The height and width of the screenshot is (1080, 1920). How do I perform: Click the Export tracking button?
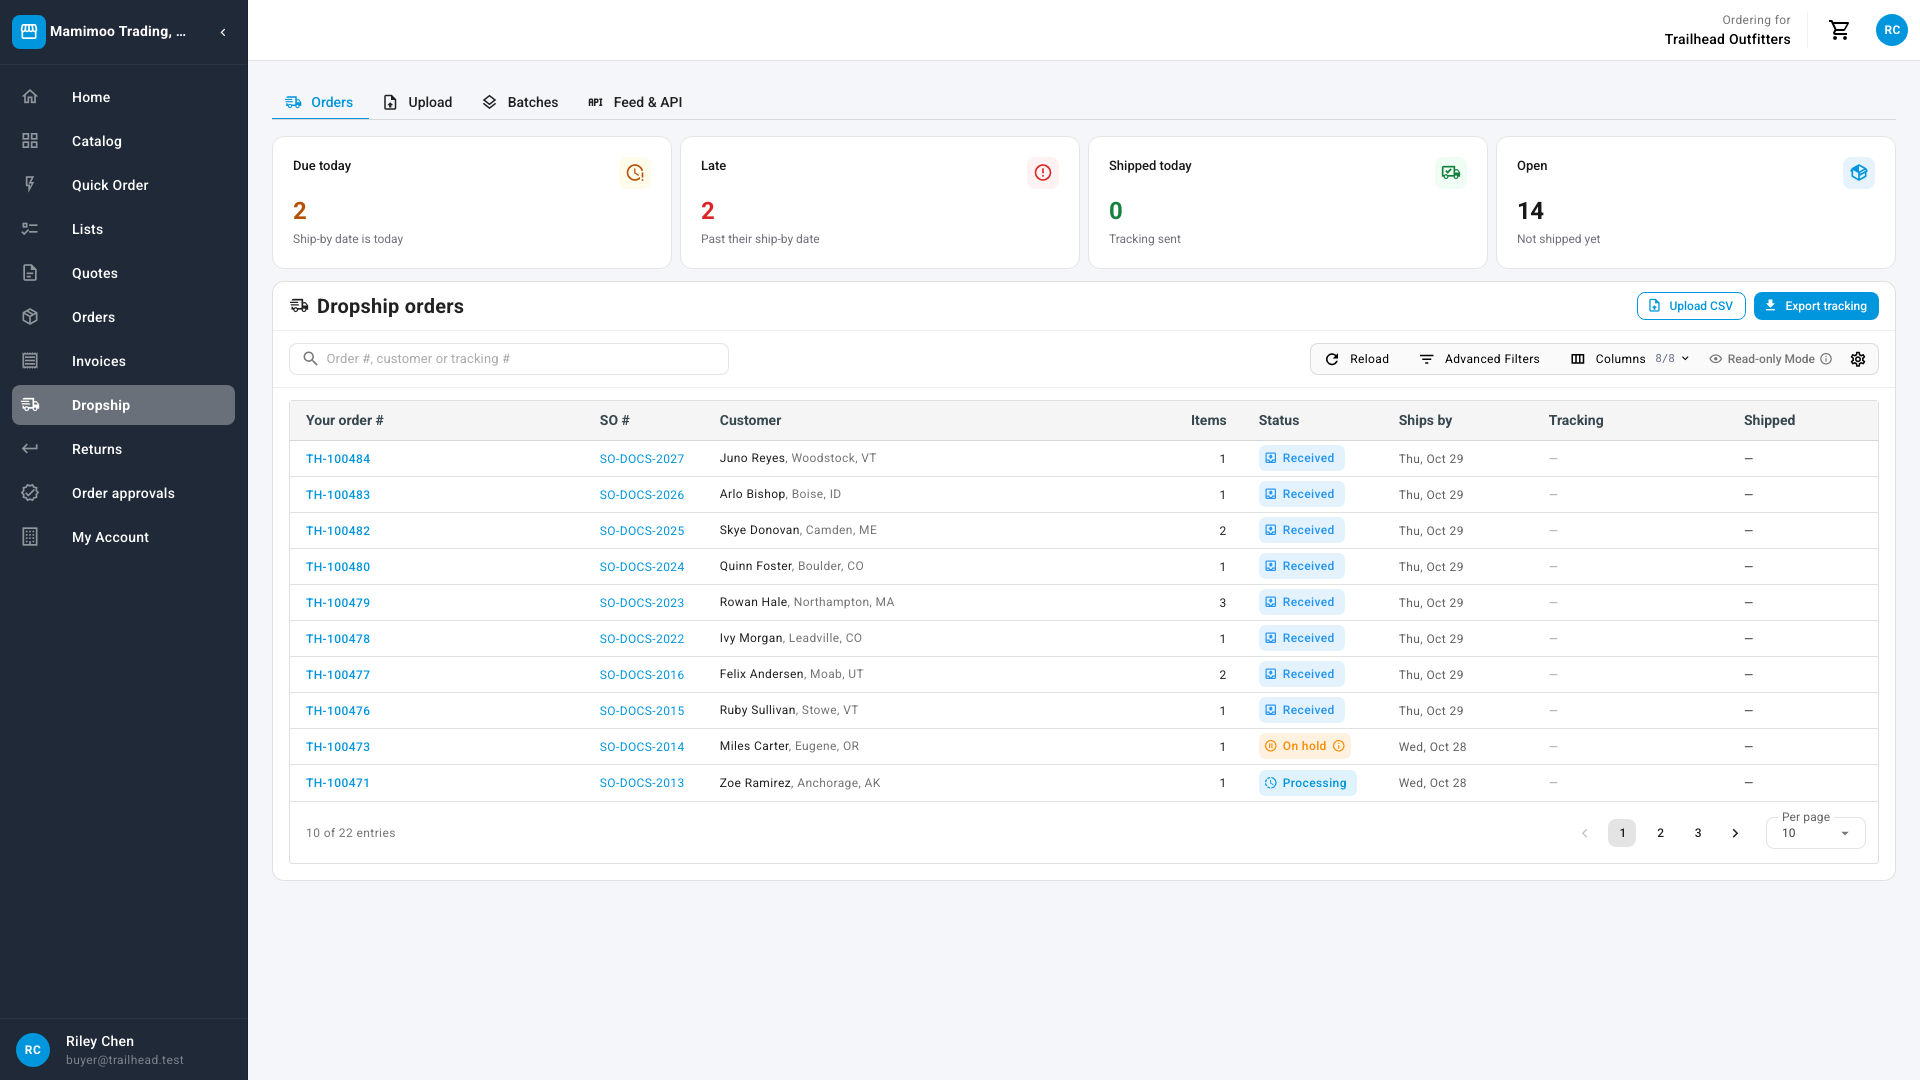coord(1816,306)
